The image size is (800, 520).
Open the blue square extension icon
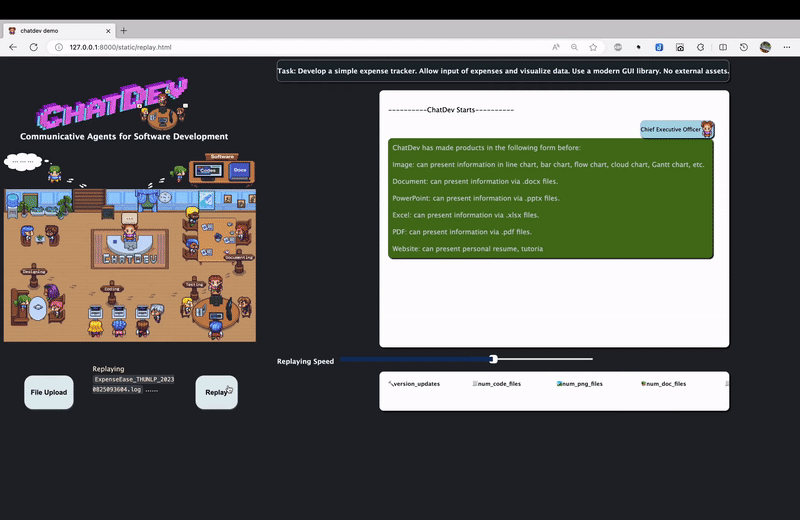tap(659, 47)
